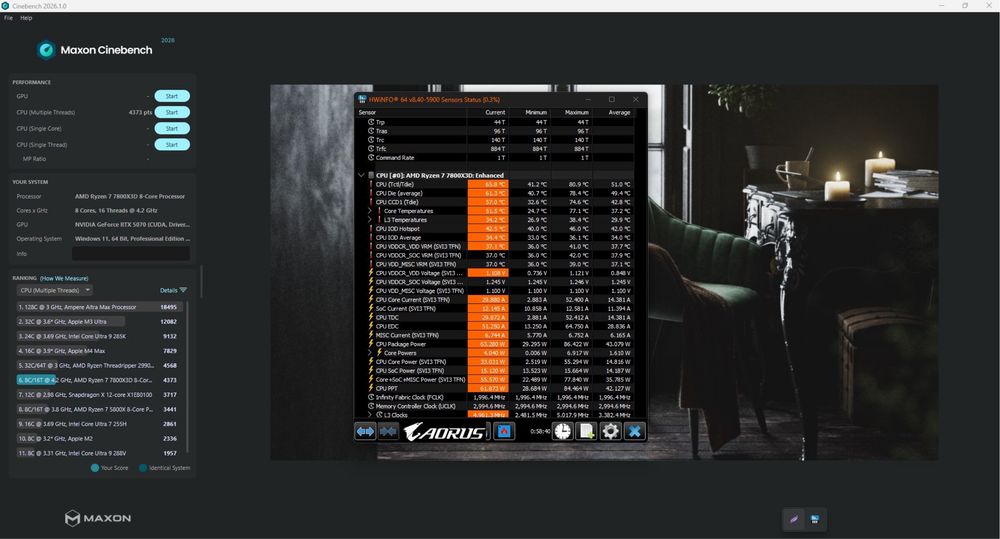Select the Intel Core Ultra 9 285K row

(x=99, y=336)
